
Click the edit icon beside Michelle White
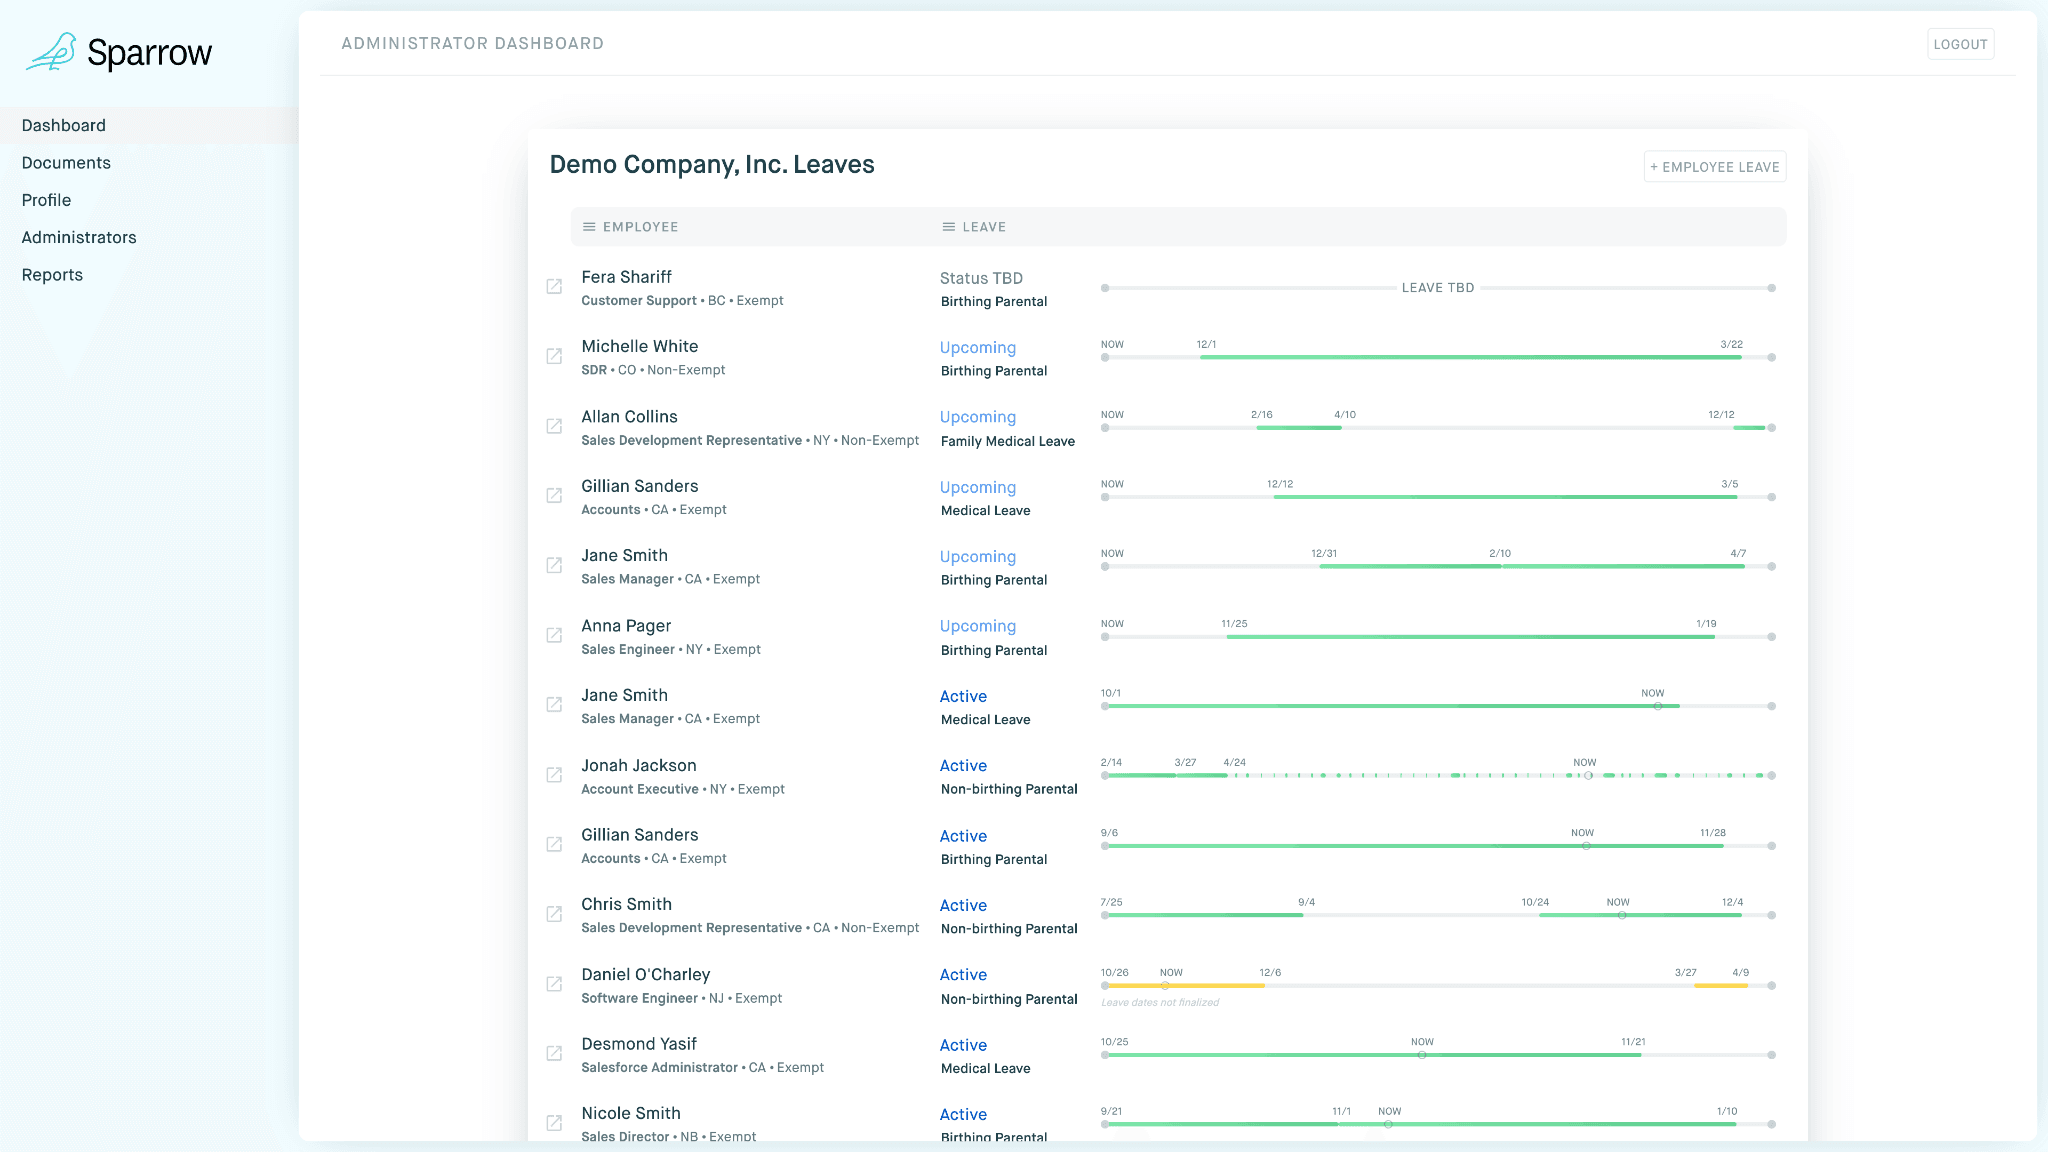[x=554, y=357]
